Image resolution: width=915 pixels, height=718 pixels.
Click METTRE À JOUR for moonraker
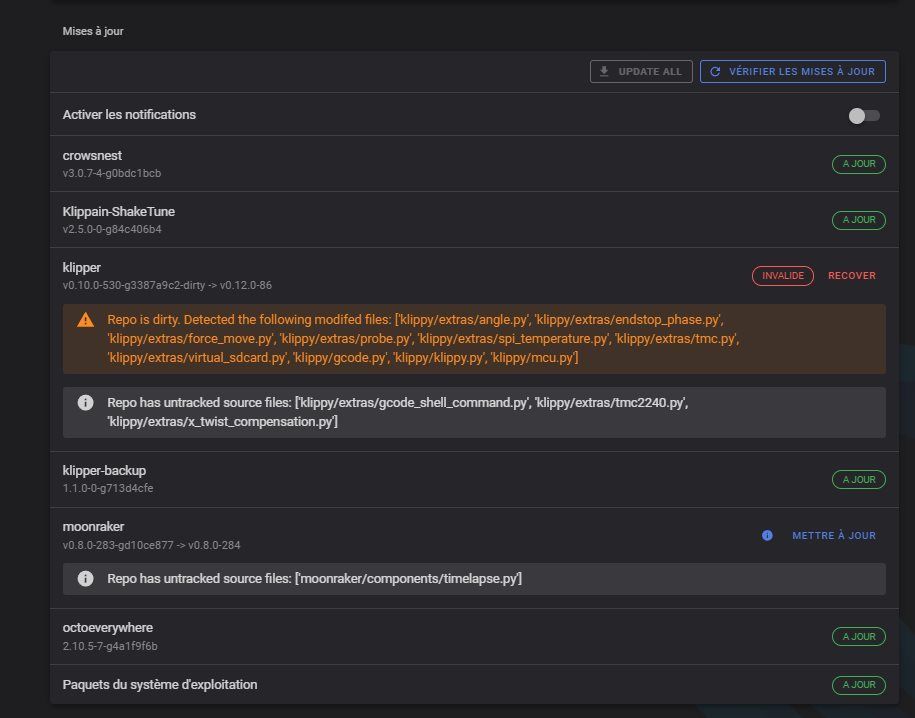point(833,536)
